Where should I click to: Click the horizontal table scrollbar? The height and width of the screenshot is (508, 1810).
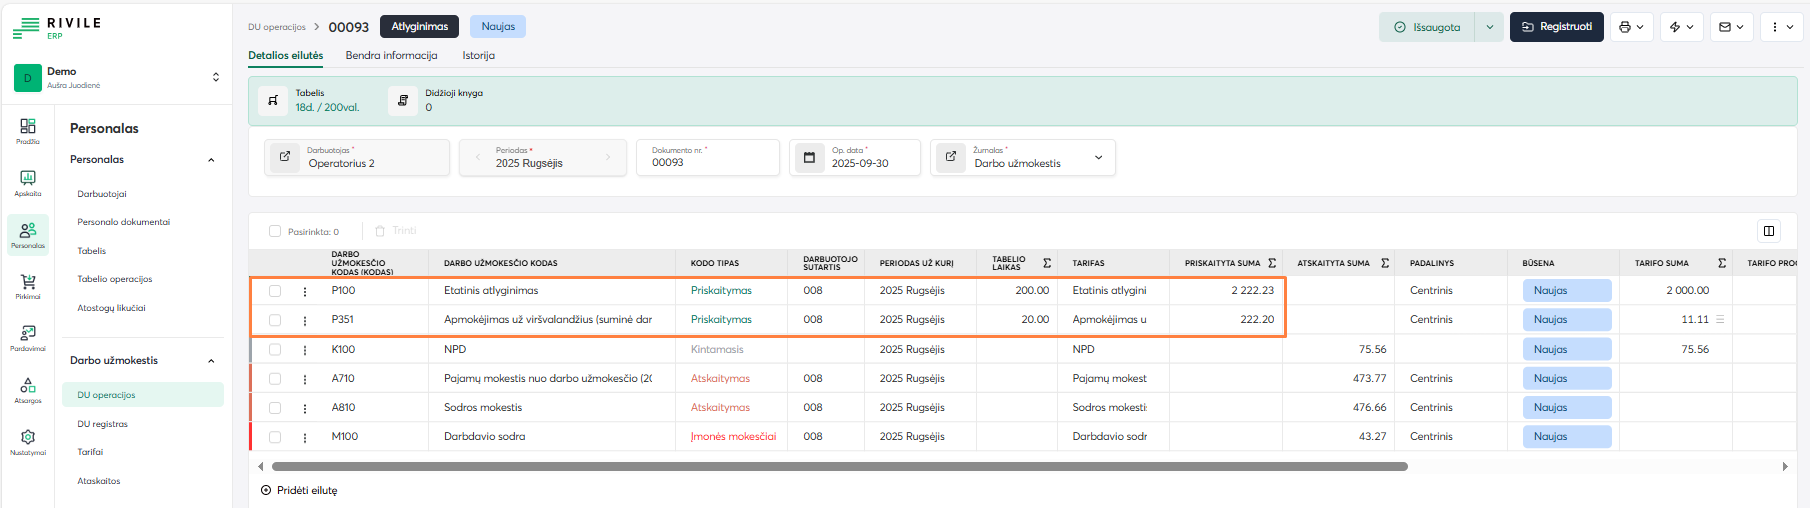(839, 467)
